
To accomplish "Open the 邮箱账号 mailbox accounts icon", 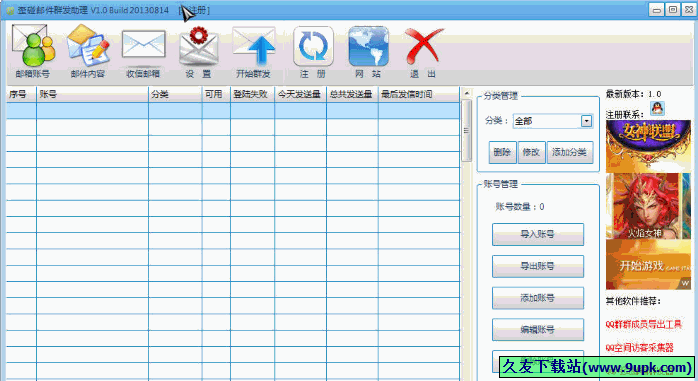I will tap(32, 51).
